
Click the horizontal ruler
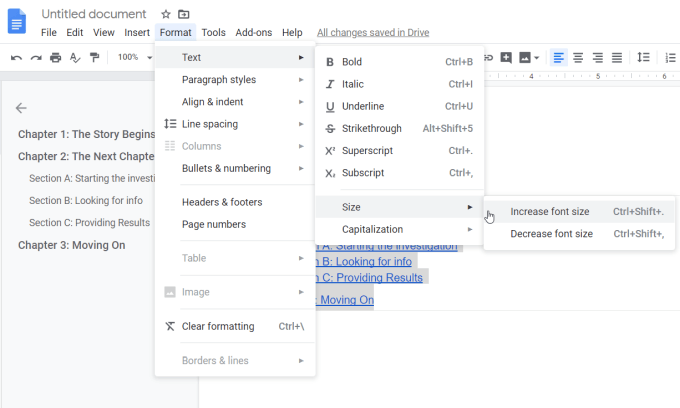click(x=581, y=76)
